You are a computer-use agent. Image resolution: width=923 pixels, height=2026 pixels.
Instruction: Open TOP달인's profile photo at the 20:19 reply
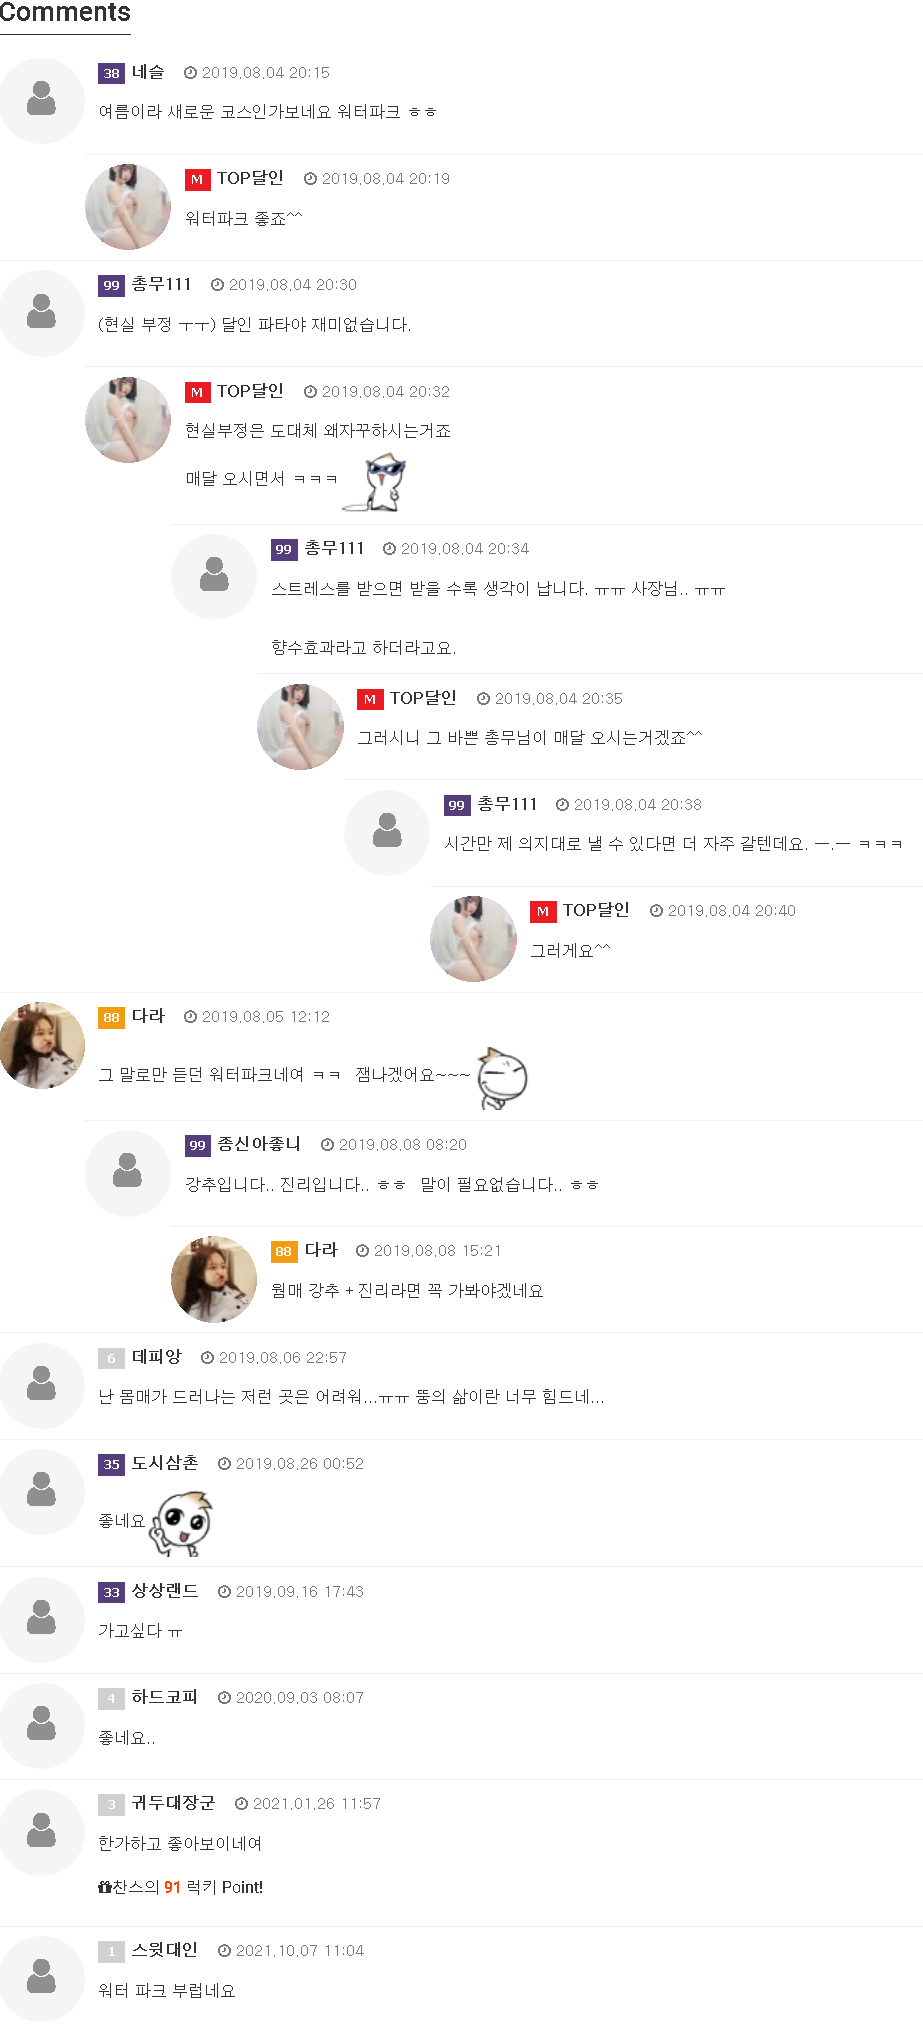[128, 207]
